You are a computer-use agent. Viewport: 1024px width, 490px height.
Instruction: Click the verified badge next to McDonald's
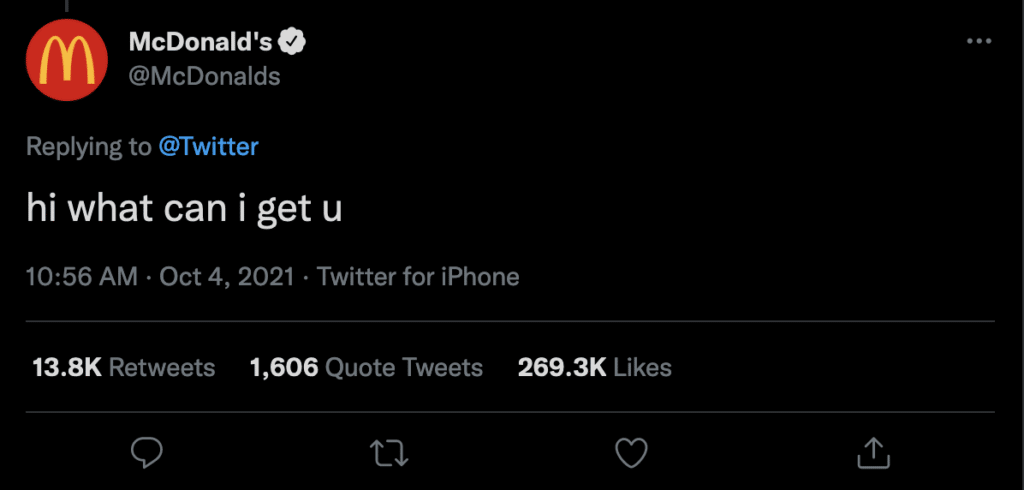[292, 42]
